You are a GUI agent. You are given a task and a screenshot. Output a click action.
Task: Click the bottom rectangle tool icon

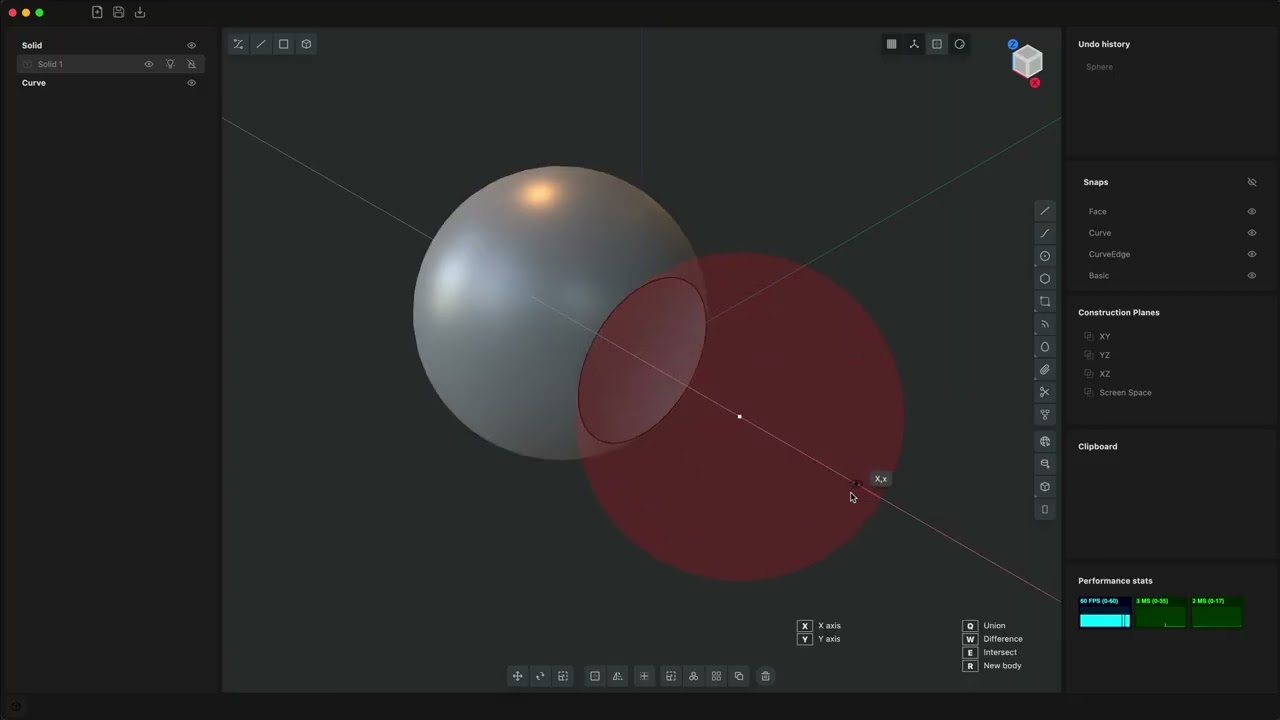click(1045, 509)
